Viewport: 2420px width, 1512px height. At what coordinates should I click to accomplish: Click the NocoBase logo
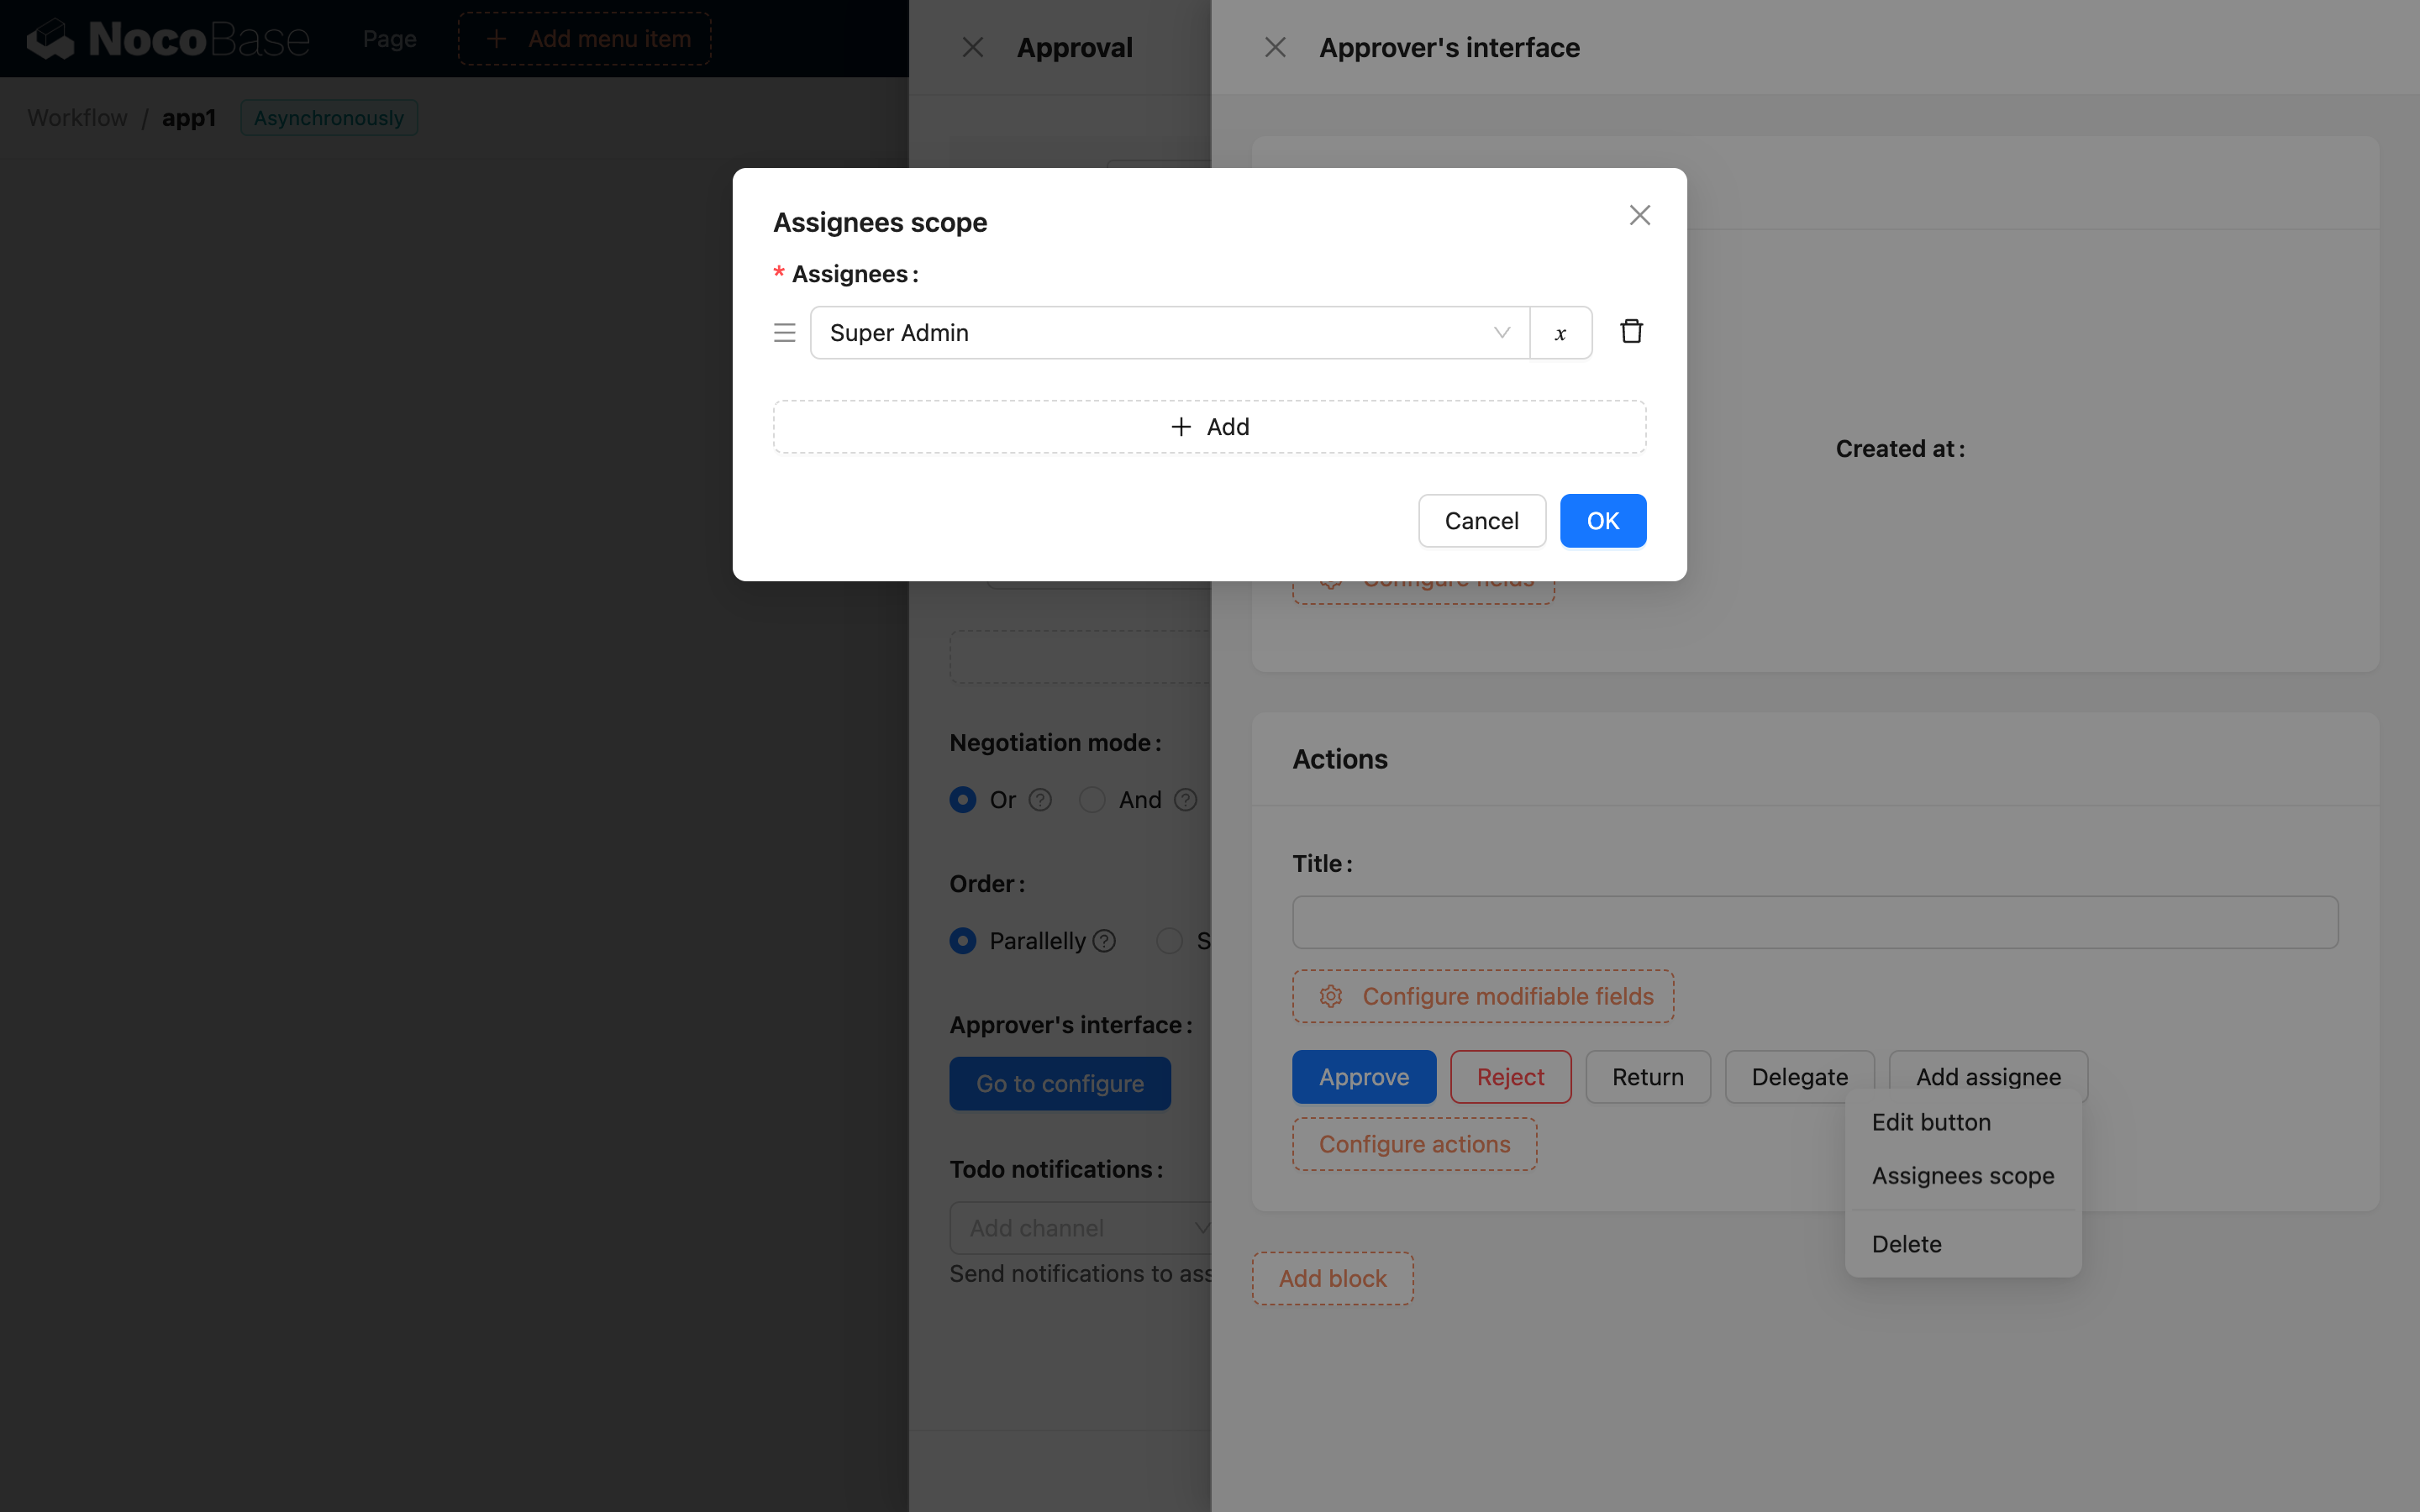[x=168, y=39]
